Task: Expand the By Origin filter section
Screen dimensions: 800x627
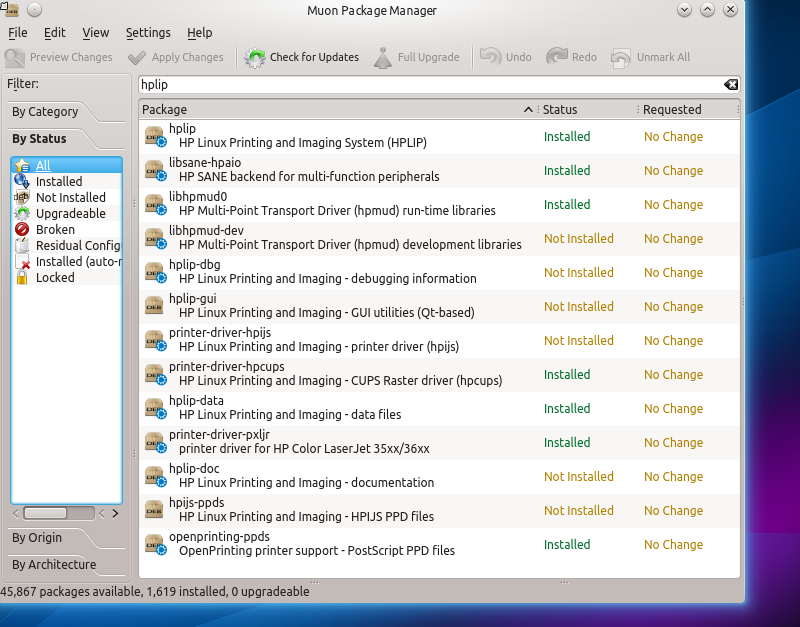Action: pyautogui.click(x=37, y=538)
